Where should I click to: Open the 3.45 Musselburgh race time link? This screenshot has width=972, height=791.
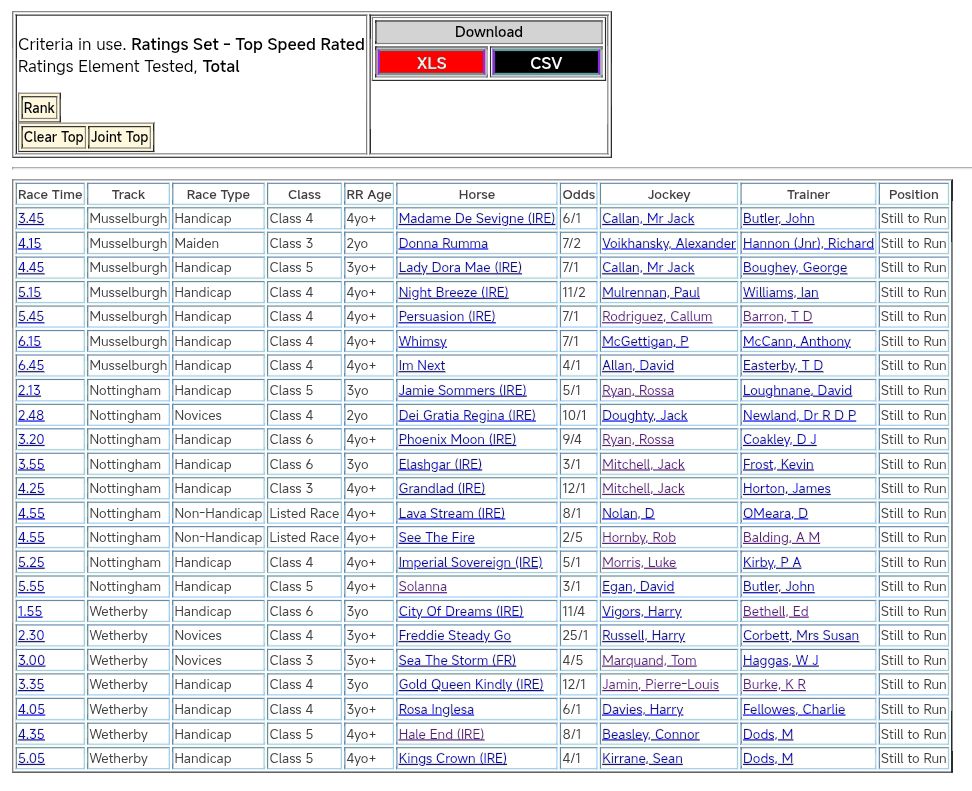30,219
